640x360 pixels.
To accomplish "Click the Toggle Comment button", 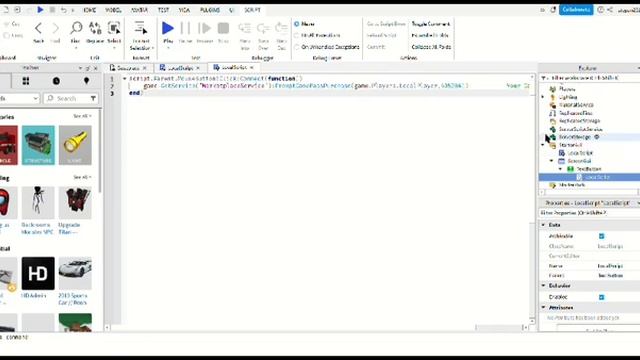I will pyautogui.click(x=430, y=24).
